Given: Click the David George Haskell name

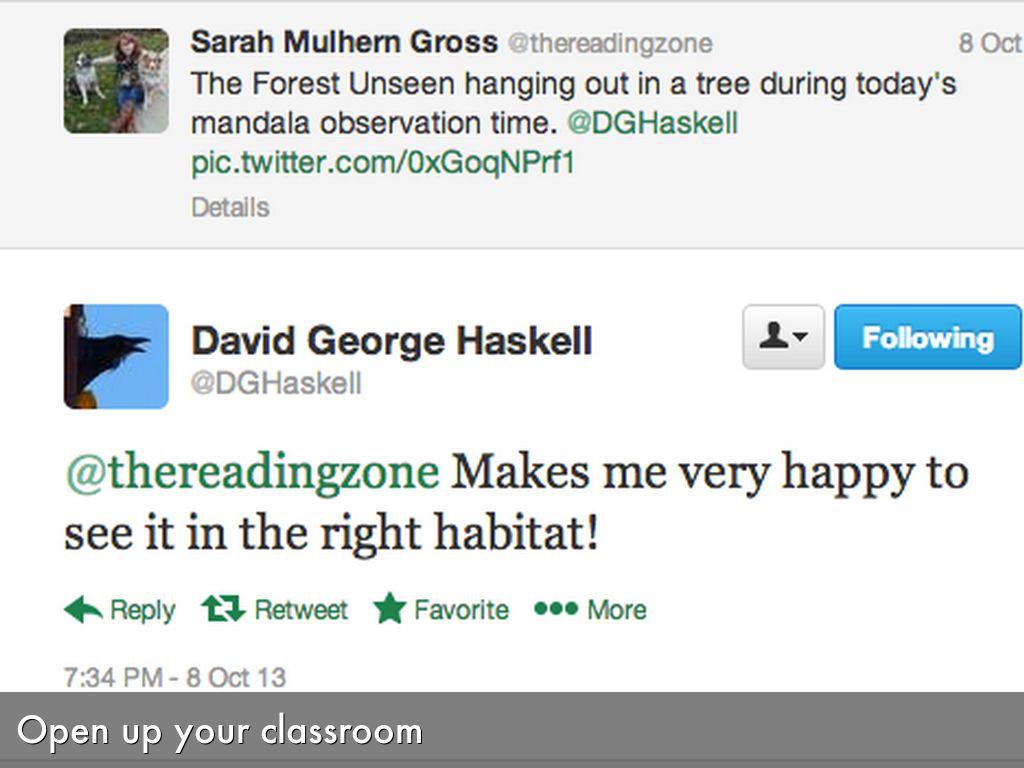Looking at the screenshot, I should pyautogui.click(x=391, y=341).
